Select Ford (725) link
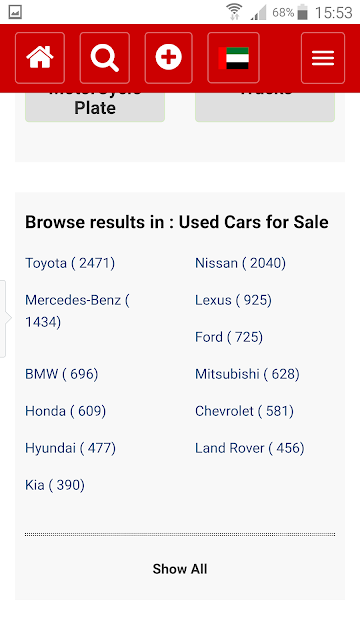360x640 pixels. (x=229, y=337)
